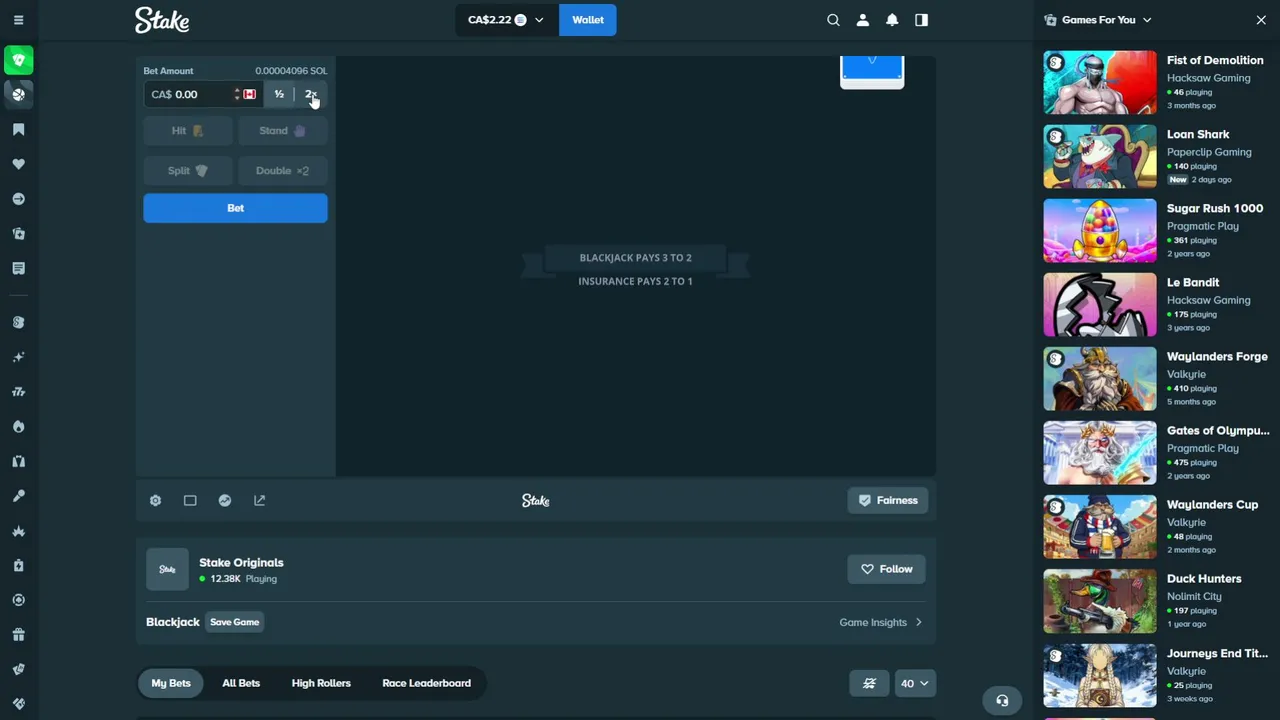Open the green Casino section icon

pyautogui.click(x=18, y=60)
